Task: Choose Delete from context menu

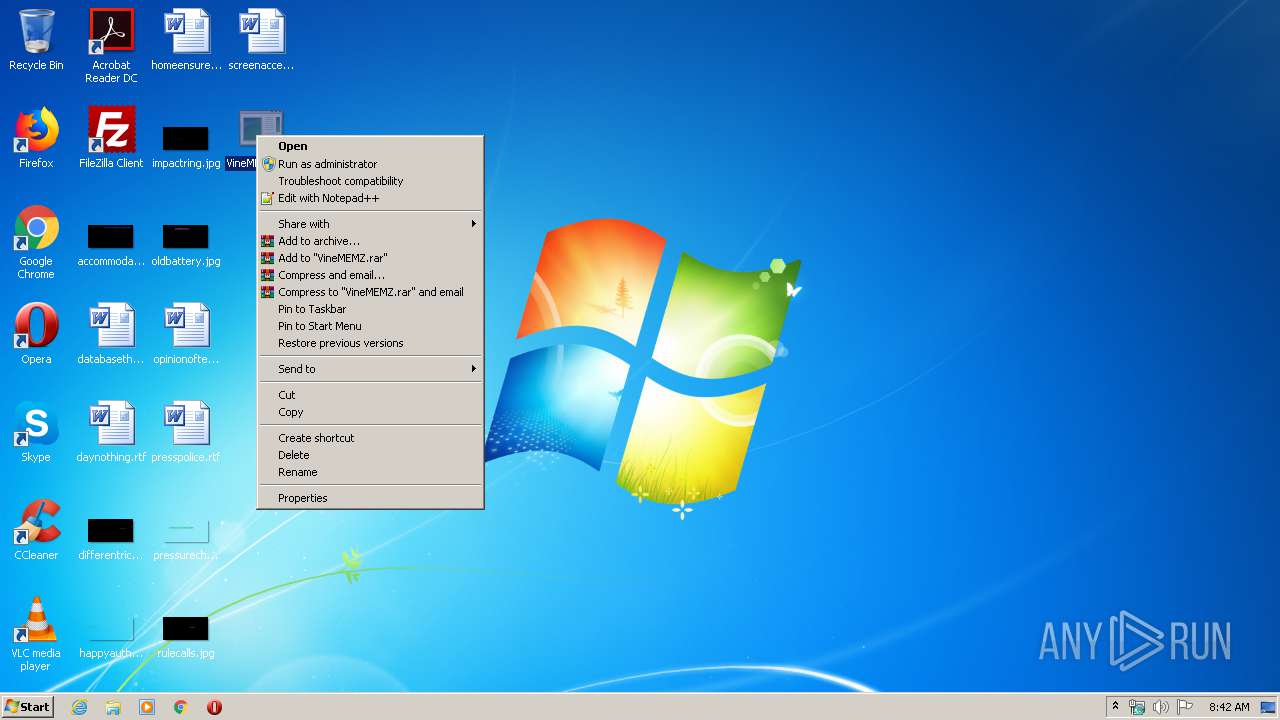Action: [x=371, y=455]
